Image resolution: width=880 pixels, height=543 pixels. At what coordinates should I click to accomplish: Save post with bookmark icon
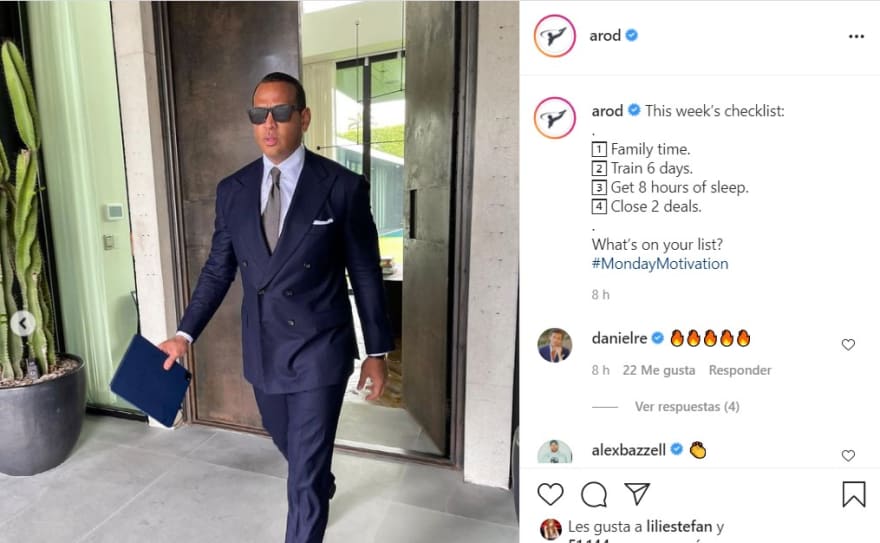(x=854, y=494)
